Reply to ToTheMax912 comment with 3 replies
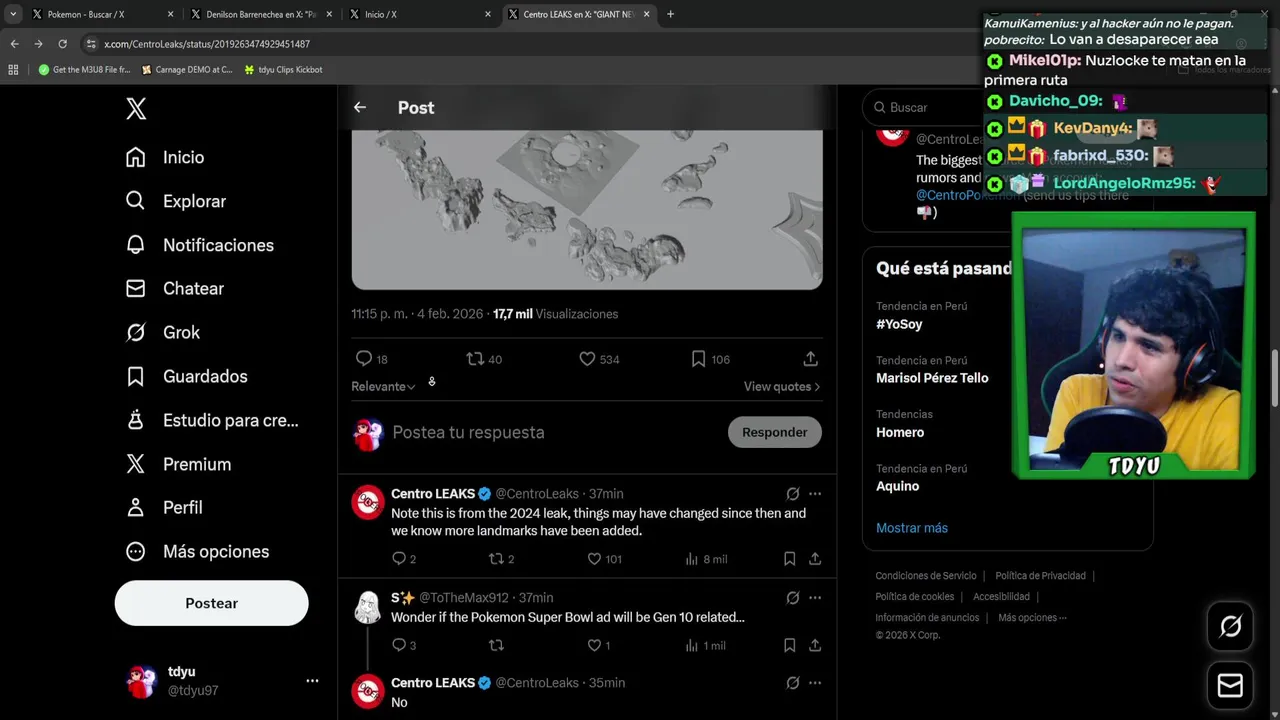Image resolution: width=1280 pixels, height=720 pixels. (399, 645)
